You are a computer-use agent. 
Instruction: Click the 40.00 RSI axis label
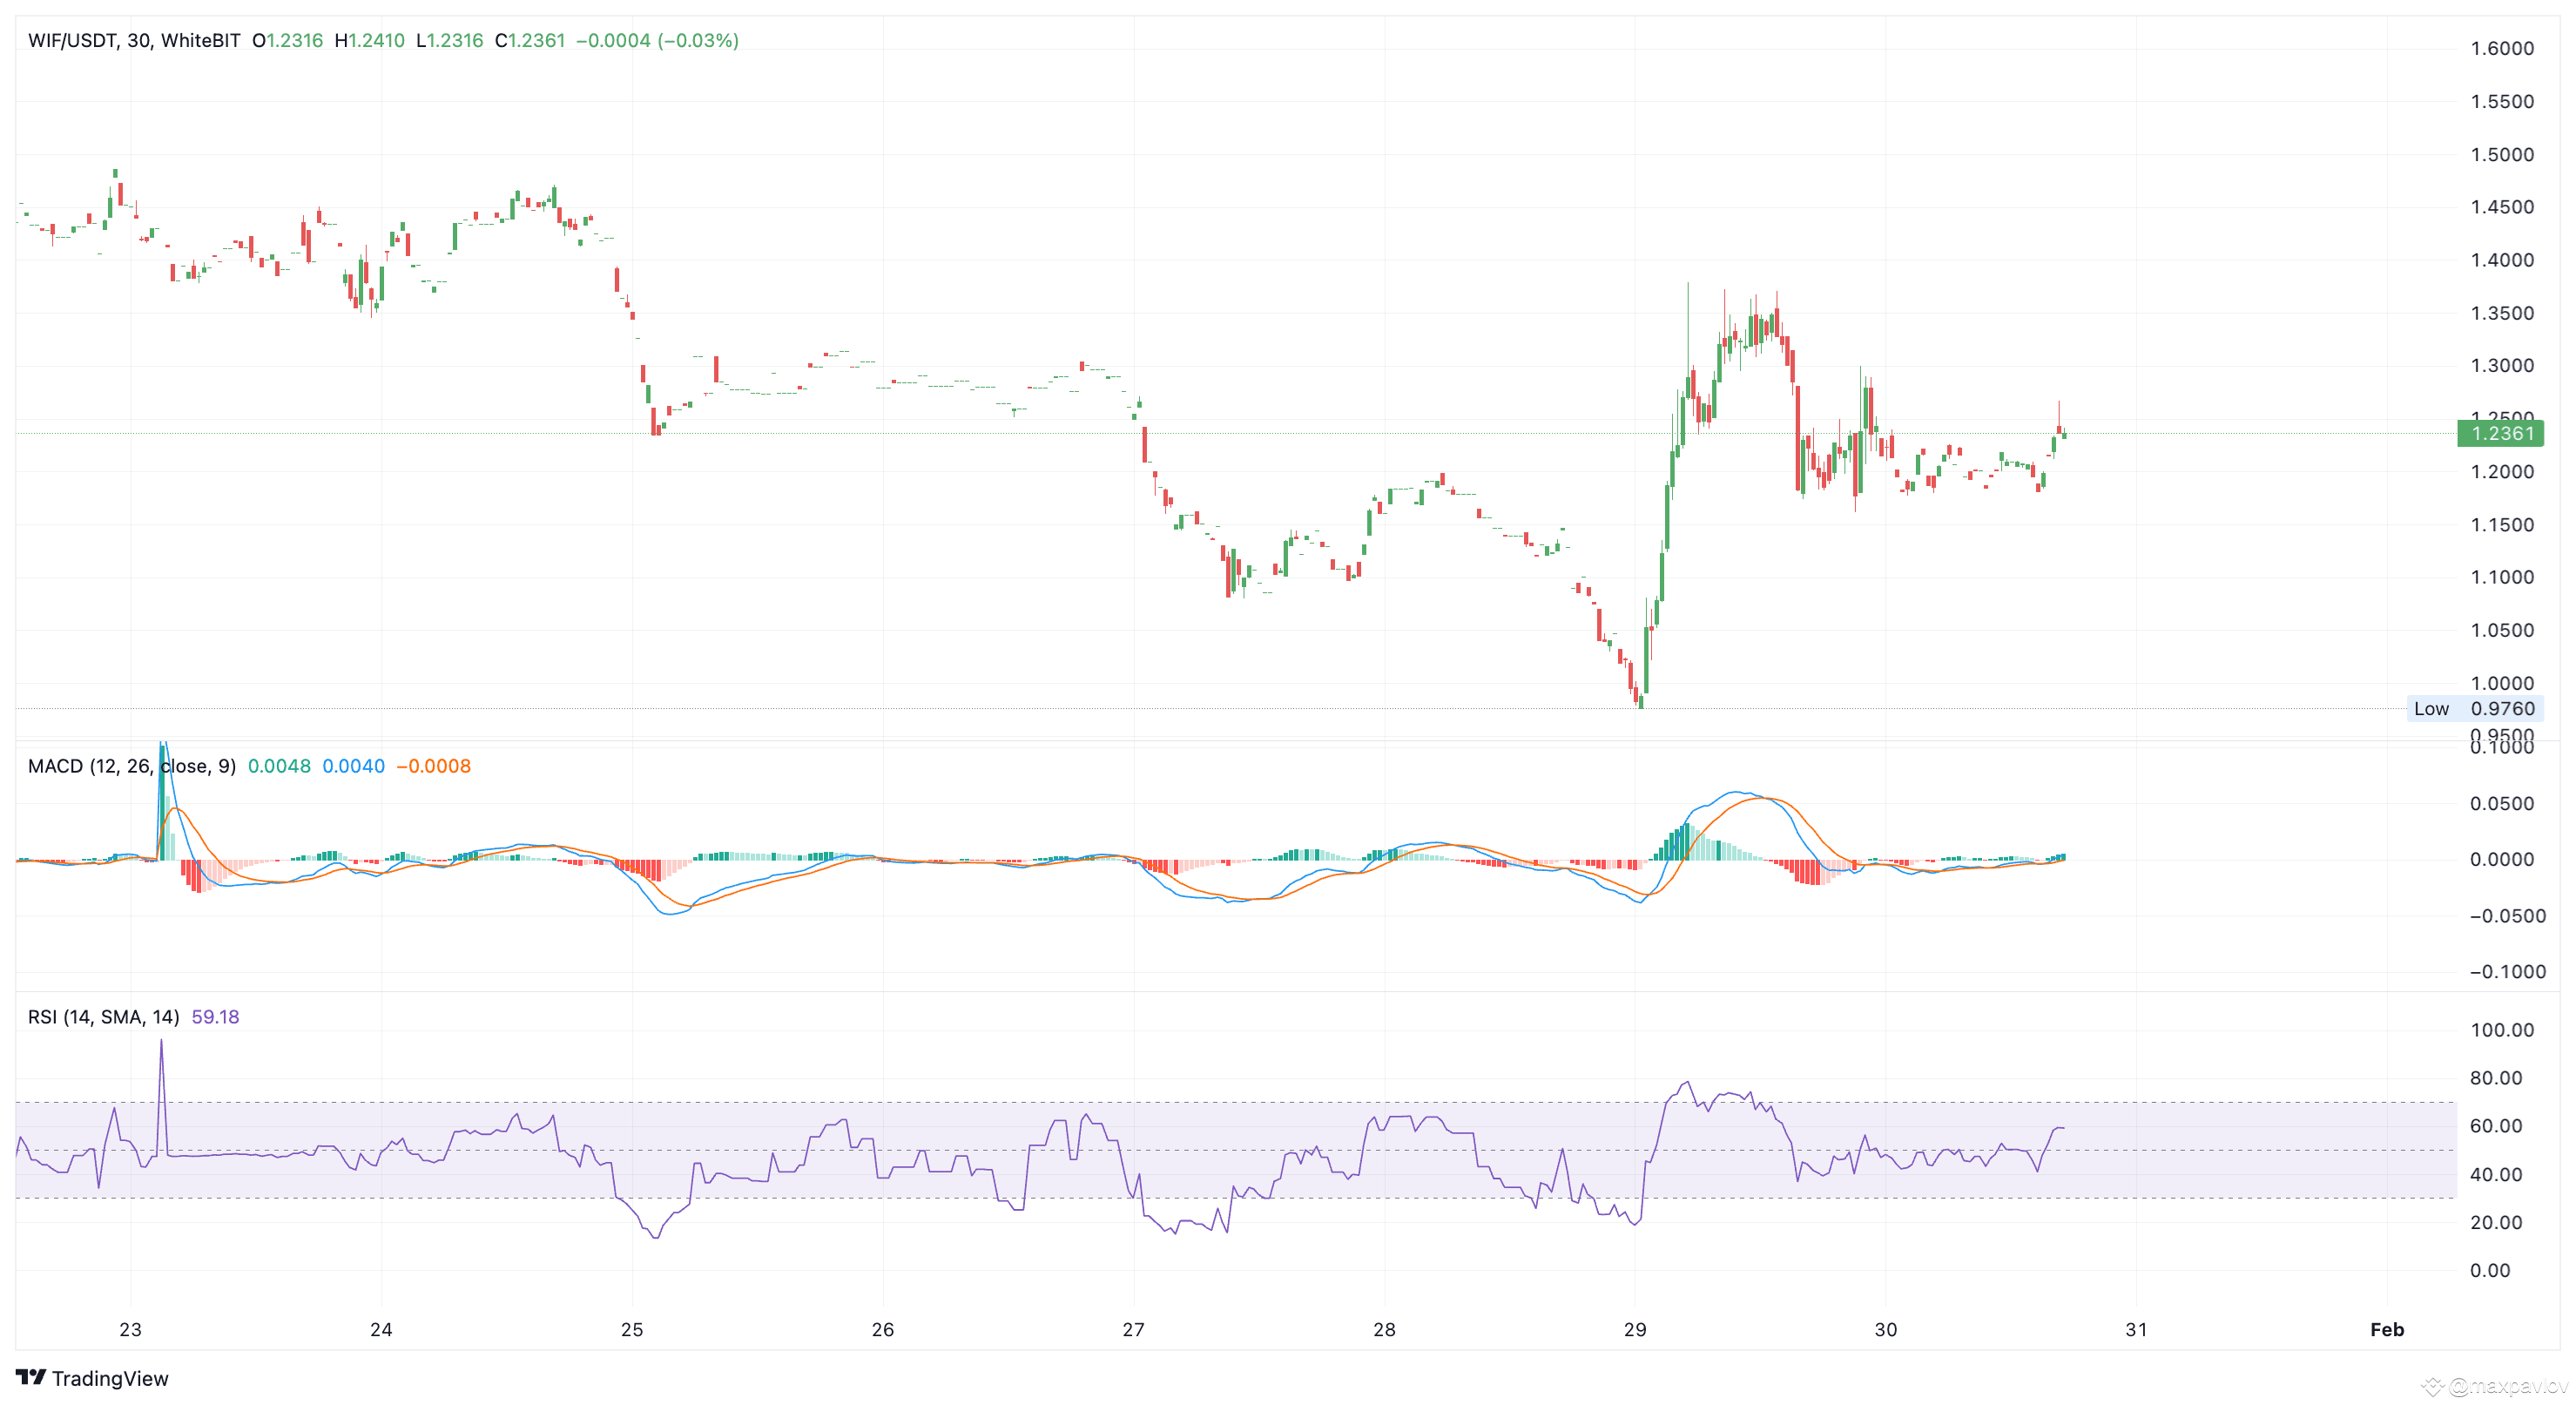(2496, 1174)
